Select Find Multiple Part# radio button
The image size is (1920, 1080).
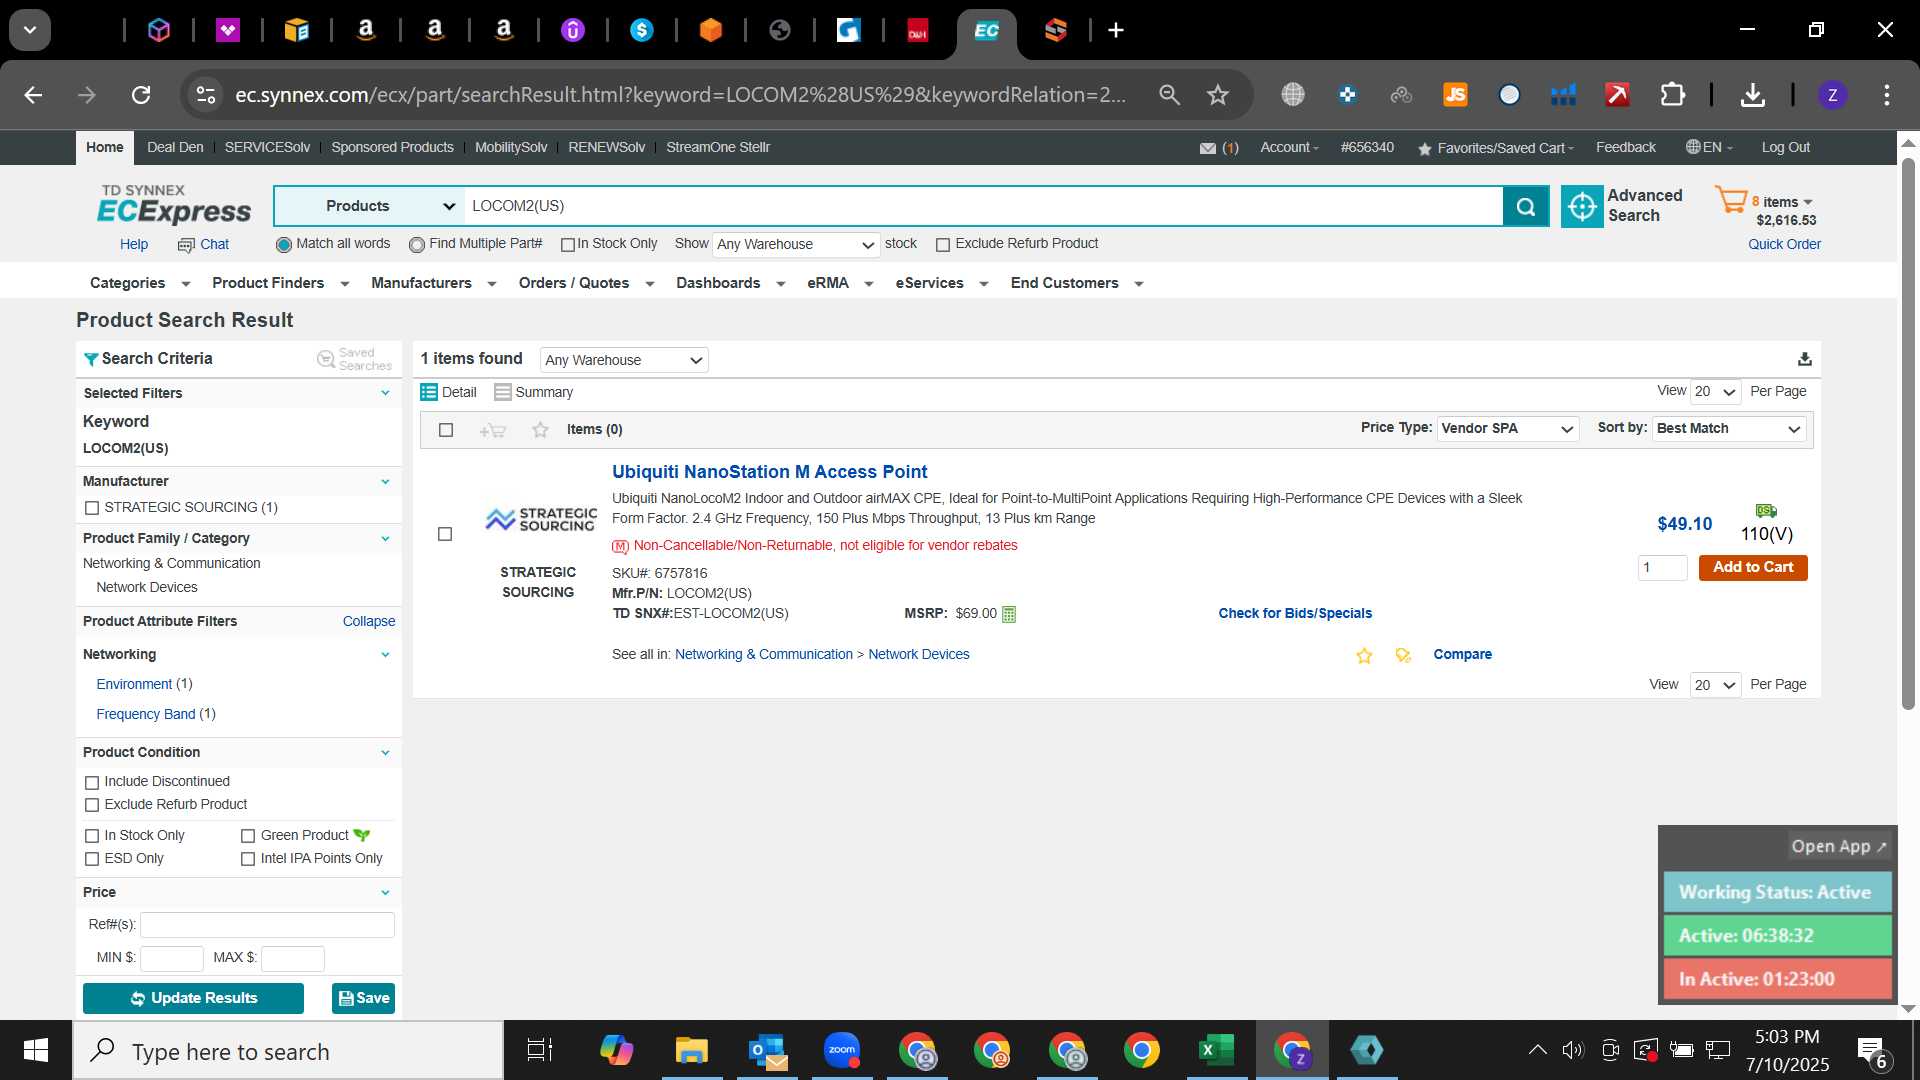click(417, 245)
